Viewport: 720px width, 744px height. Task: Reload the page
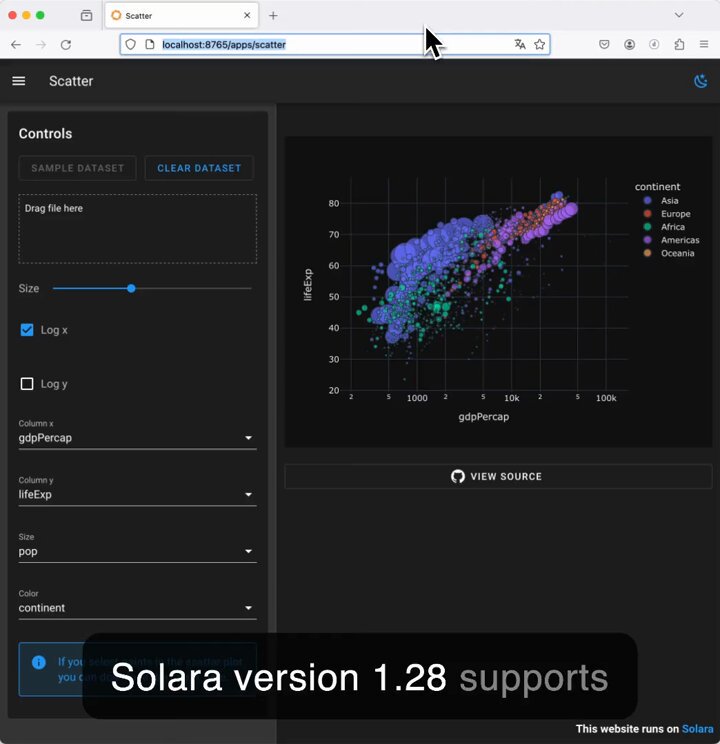pos(66,45)
